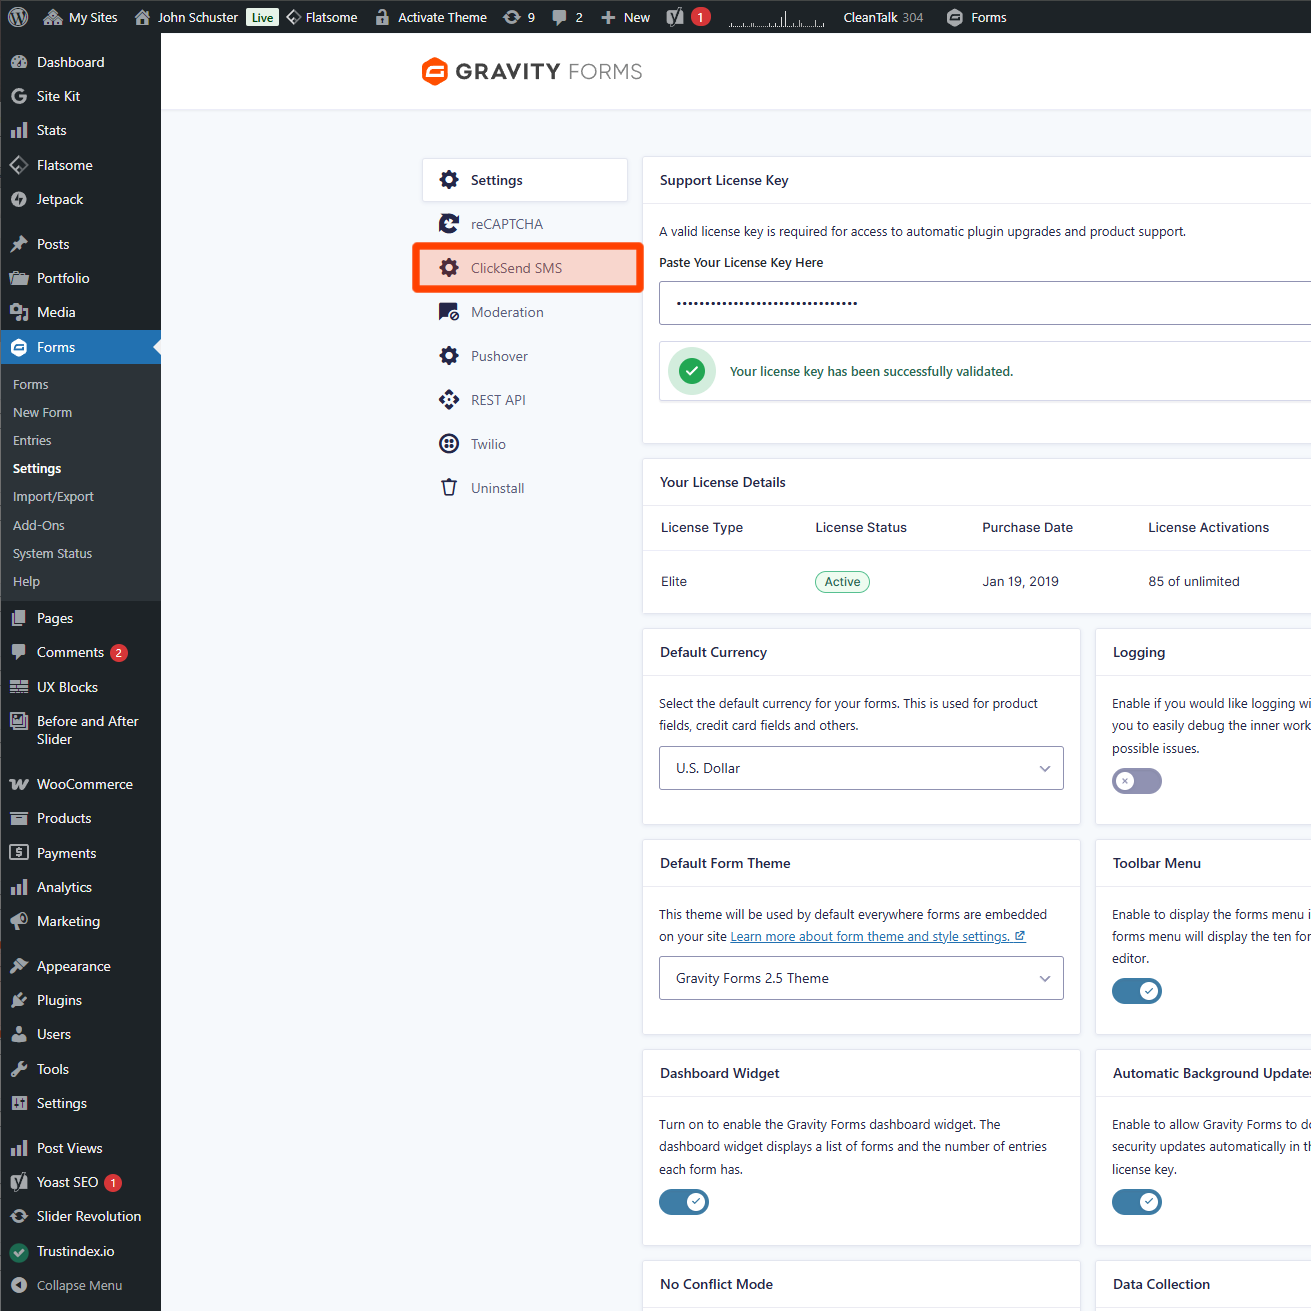Click the Gravity Forms logo
This screenshot has width=1311, height=1311.
click(x=531, y=72)
